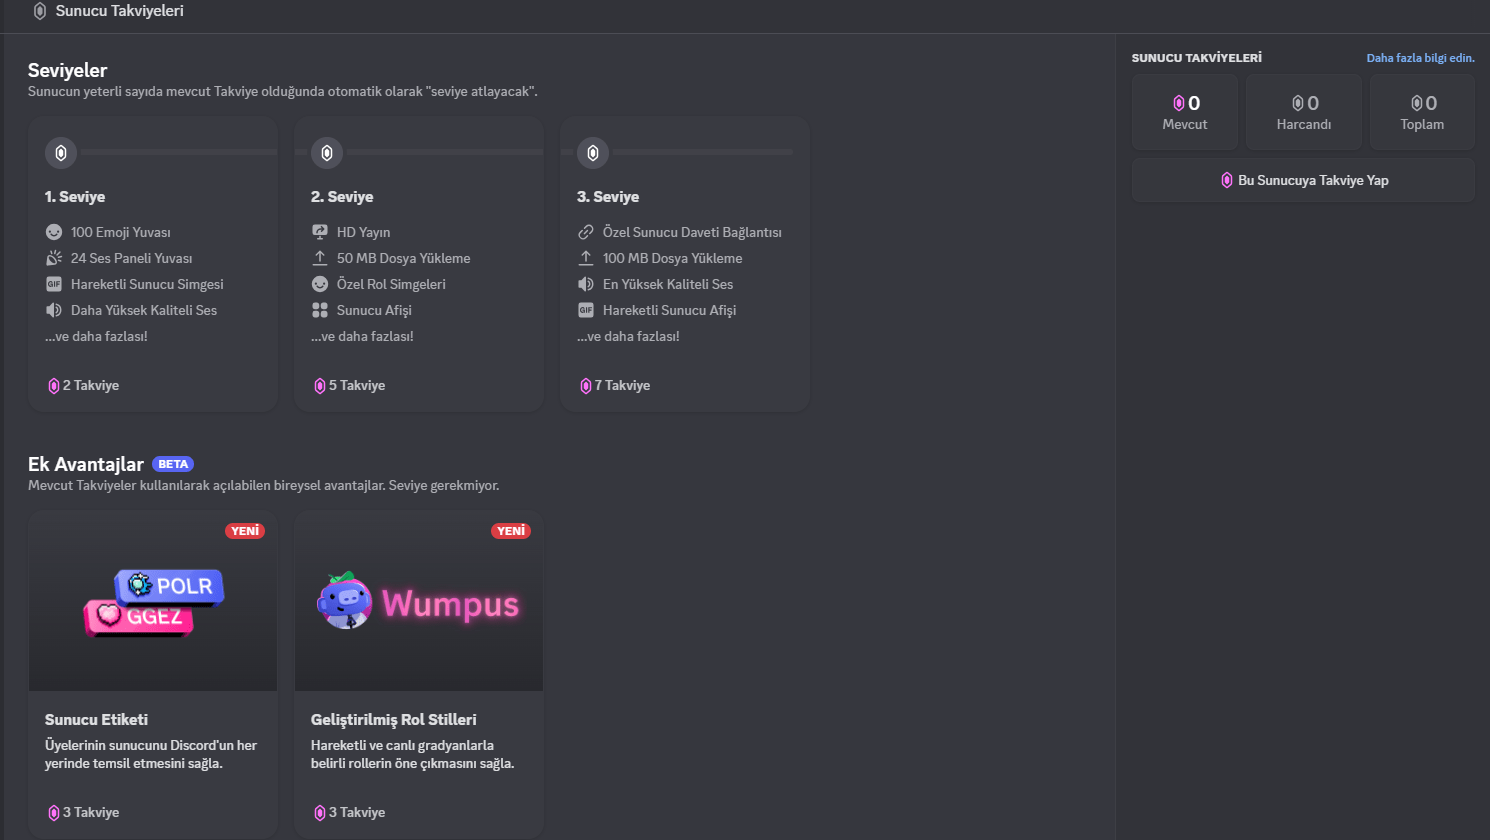Click the Bu Sunucuya Takviye Yap button
1490x840 pixels.
coord(1303,180)
